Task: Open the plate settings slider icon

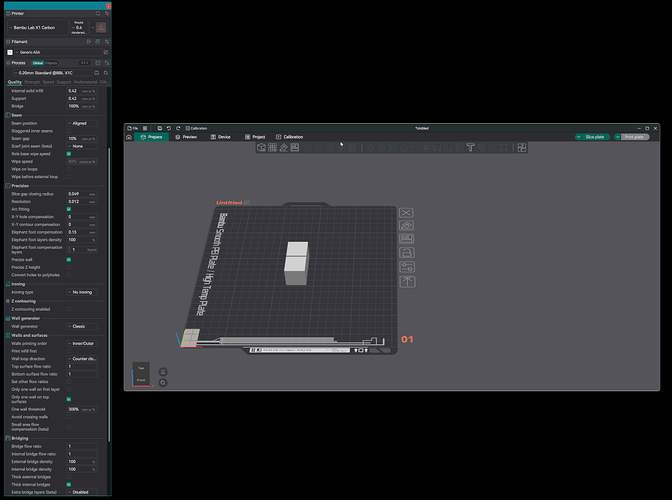Action: [407, 267]
